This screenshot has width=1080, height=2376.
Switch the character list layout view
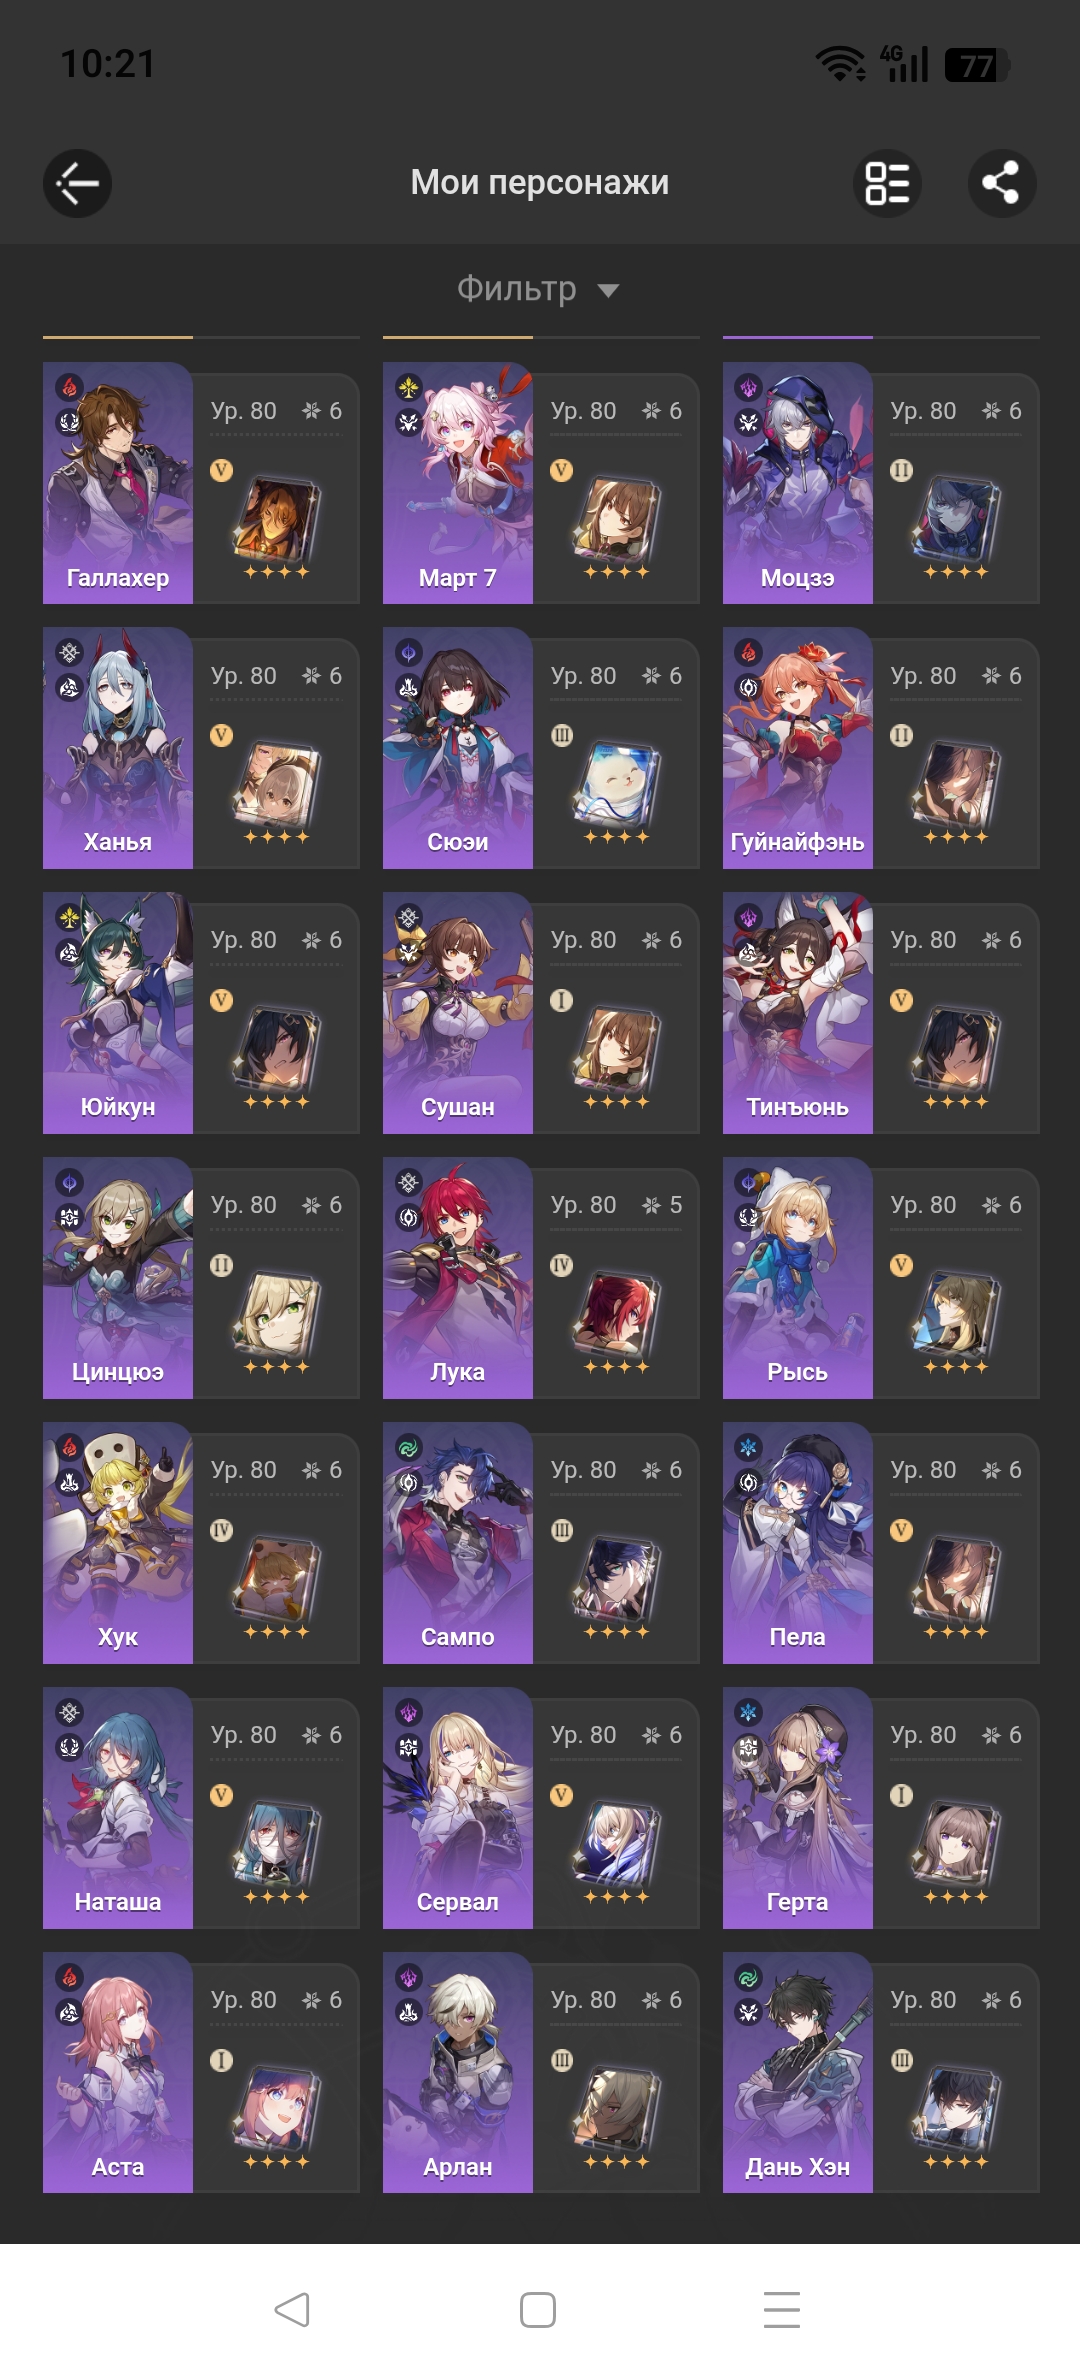coord(887,183)
